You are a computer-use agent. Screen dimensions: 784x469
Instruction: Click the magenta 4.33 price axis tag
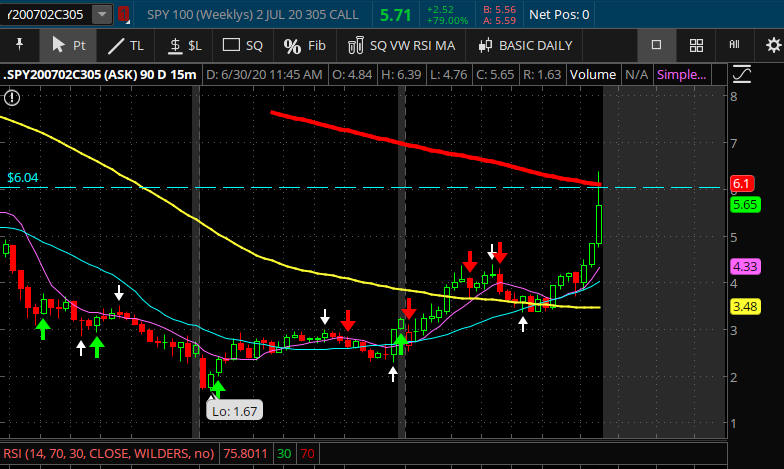tap(745, 266)
